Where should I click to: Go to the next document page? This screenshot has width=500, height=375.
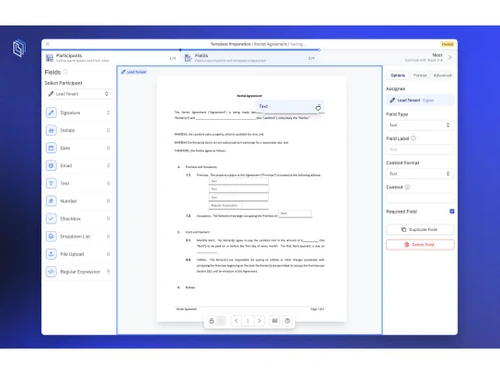click(x=259, y=321)
